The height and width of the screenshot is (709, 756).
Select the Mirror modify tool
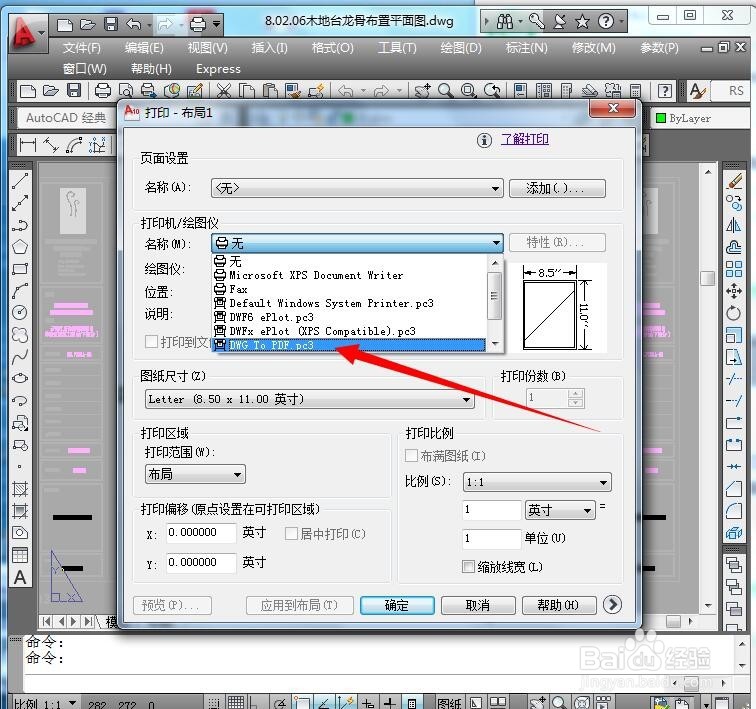point(734,225)
